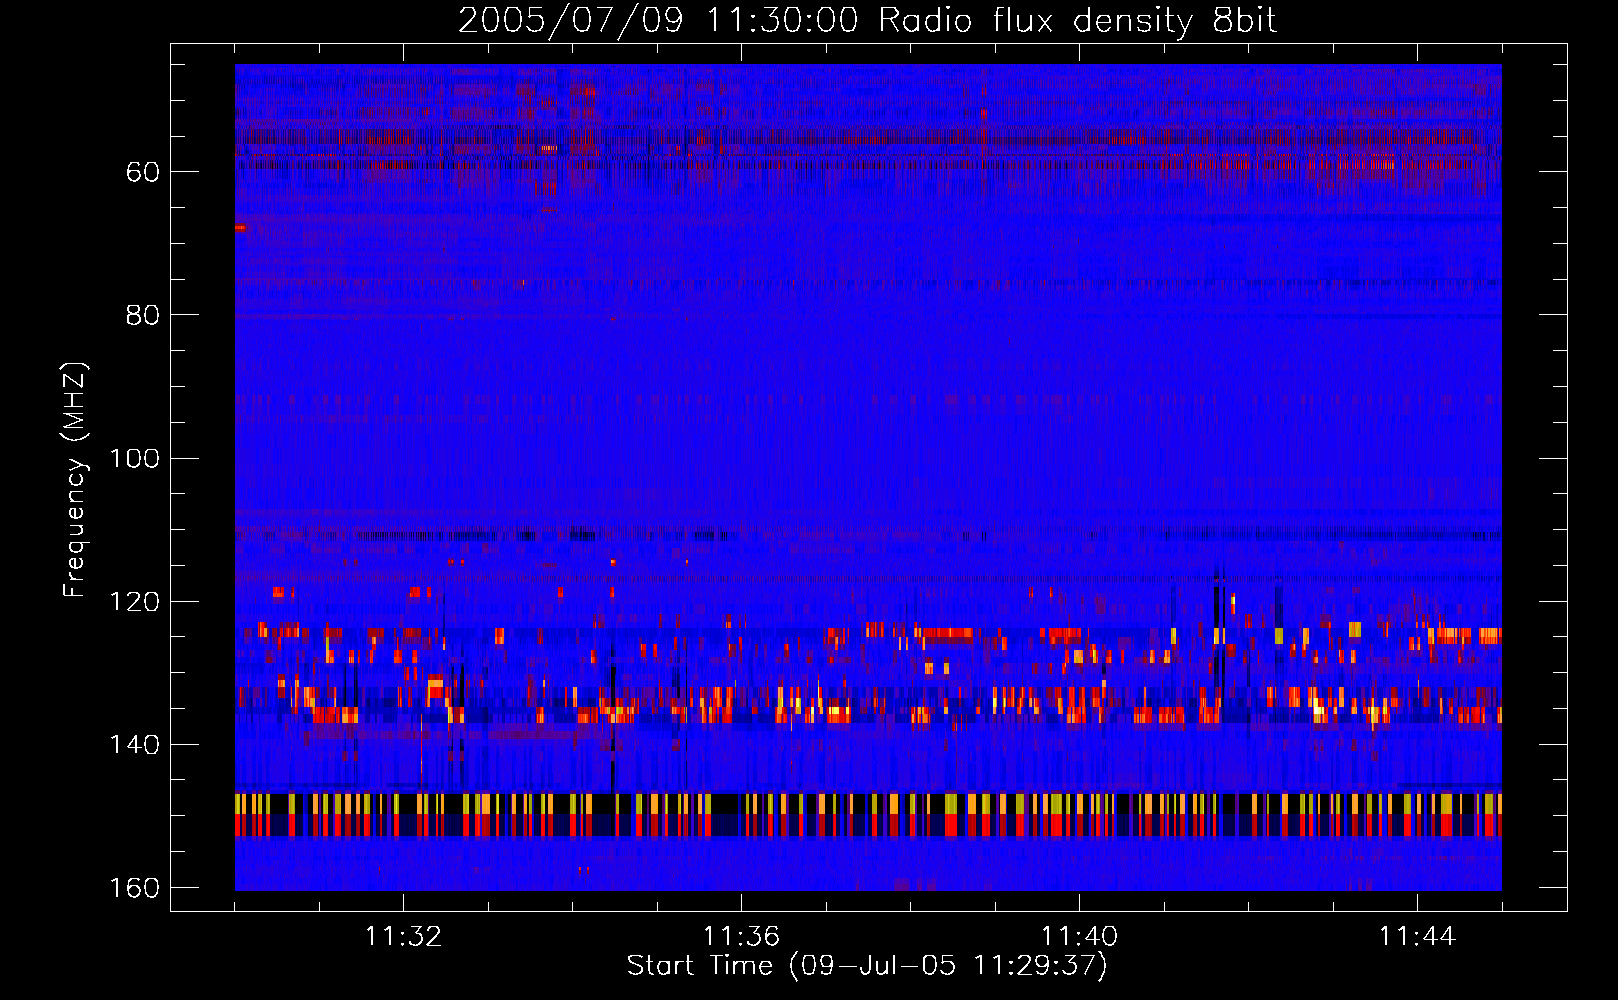This screenshot has width=1618, height=1000.
Task: Click the yellow-red interference band near 150 MHz
Action: click(868, 815)
